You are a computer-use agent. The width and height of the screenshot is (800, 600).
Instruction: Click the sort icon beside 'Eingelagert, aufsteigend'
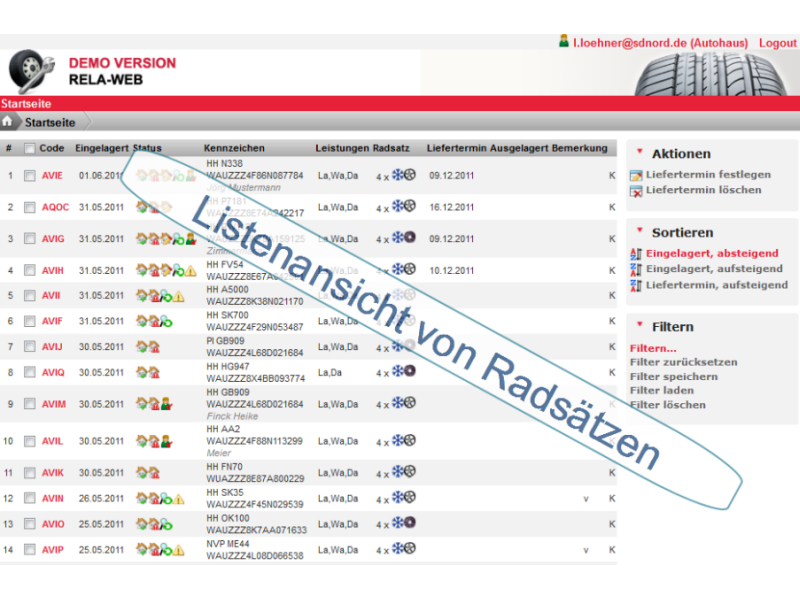coord(636,269)
